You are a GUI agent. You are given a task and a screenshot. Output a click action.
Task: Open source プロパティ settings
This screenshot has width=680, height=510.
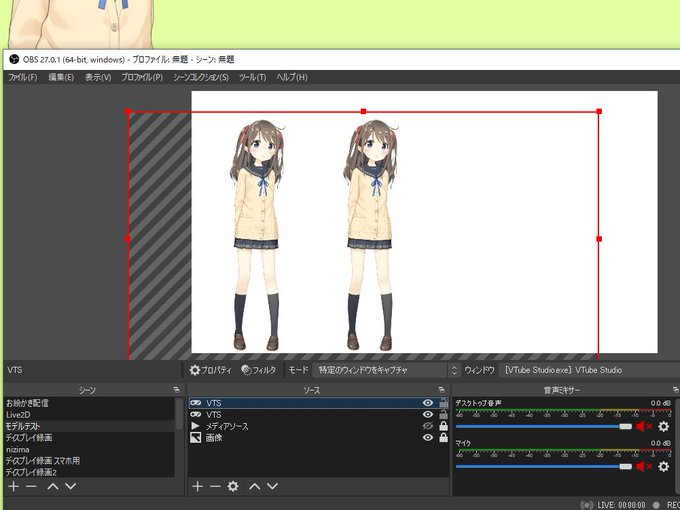pos(210,370)
